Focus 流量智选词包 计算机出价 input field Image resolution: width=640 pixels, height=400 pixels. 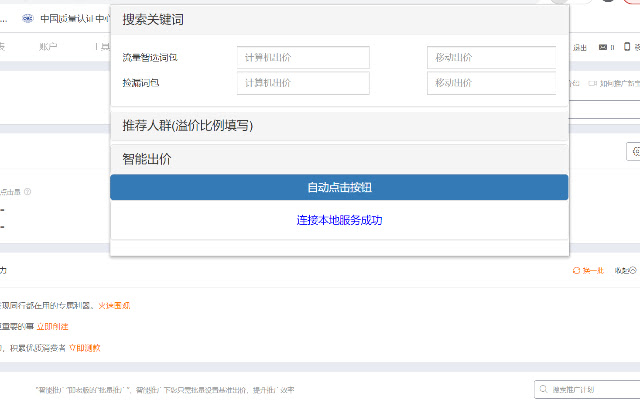303,58
